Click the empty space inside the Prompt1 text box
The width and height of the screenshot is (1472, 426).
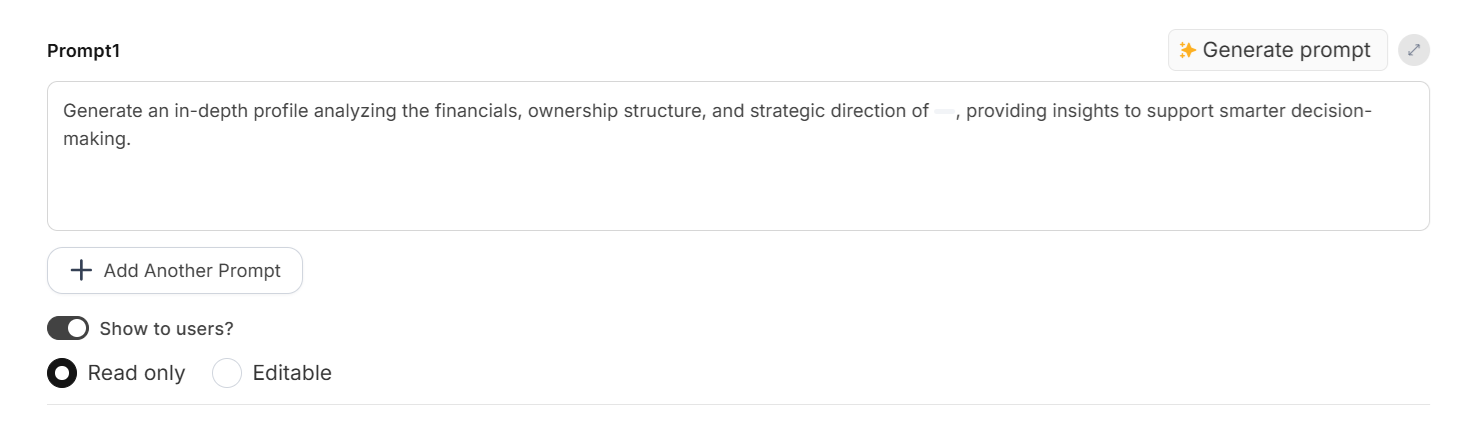click(x=737, y=190)
